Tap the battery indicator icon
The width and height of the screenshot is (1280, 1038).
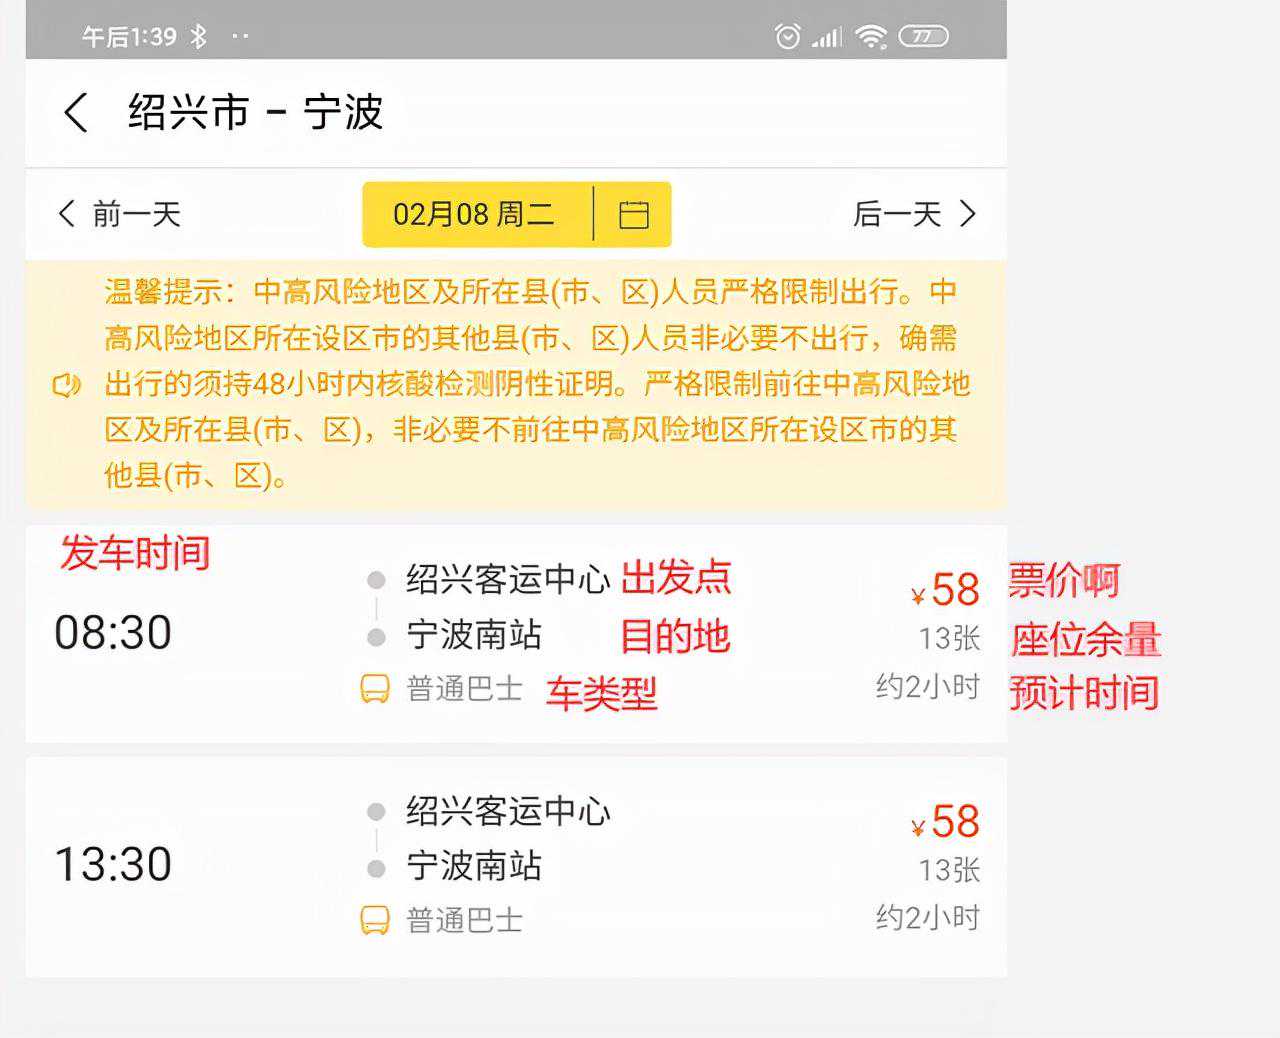click(923, 37)
